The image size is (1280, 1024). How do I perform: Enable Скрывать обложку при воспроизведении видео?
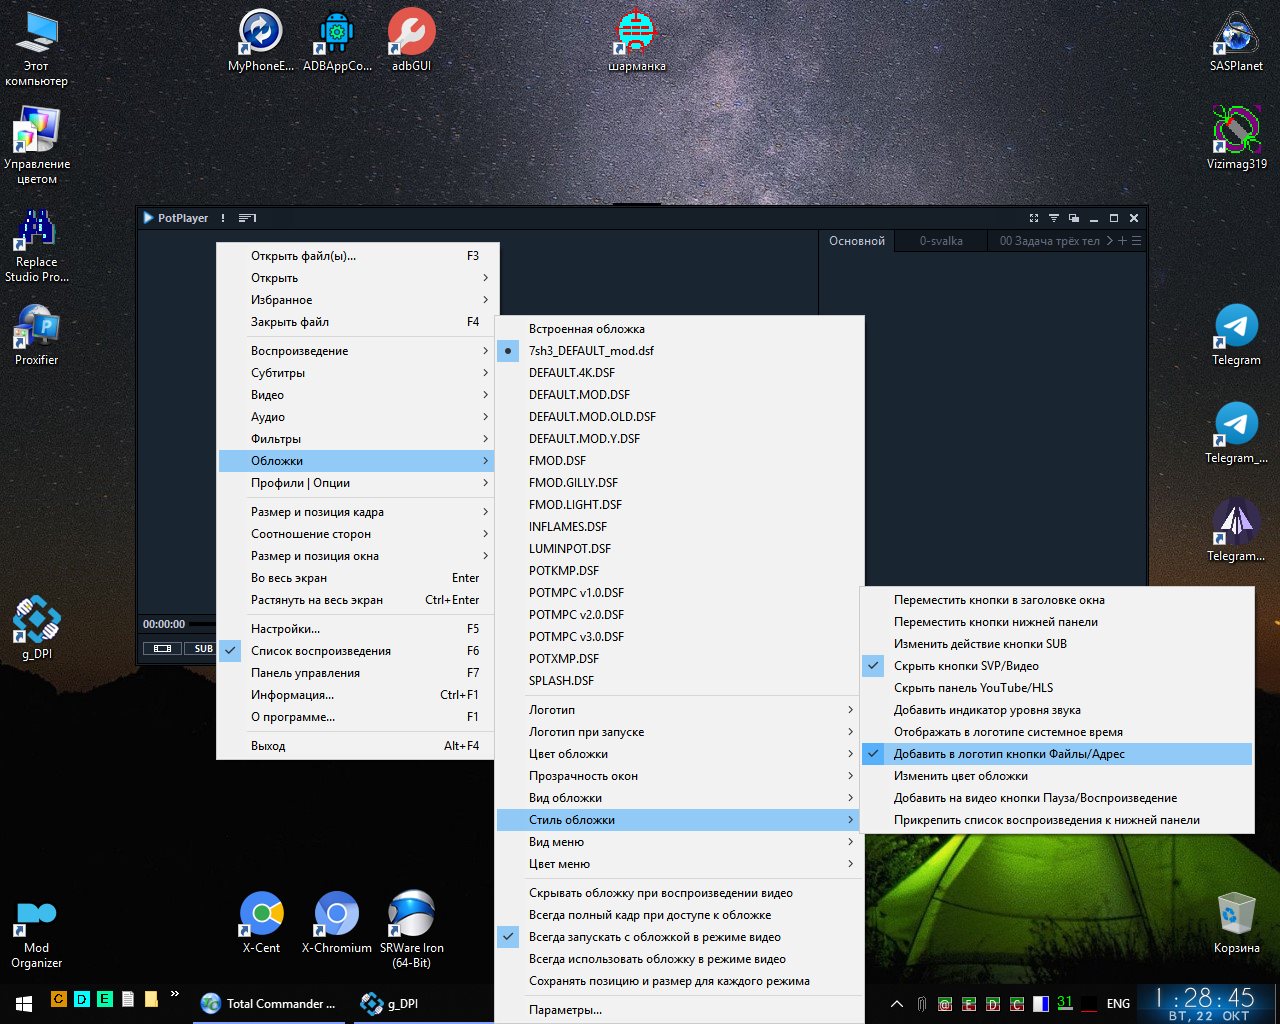click(679, 893)
